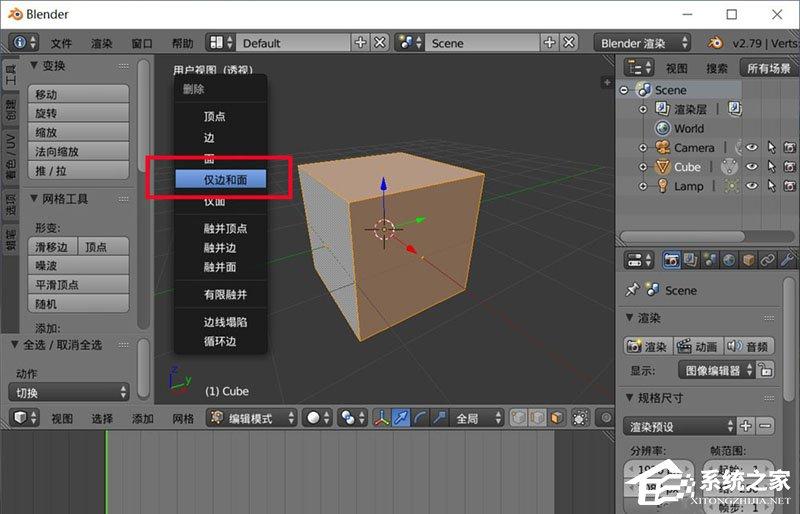Collapse the 网格工具 panel
This screenshot has height=514, width=800.
34,199
